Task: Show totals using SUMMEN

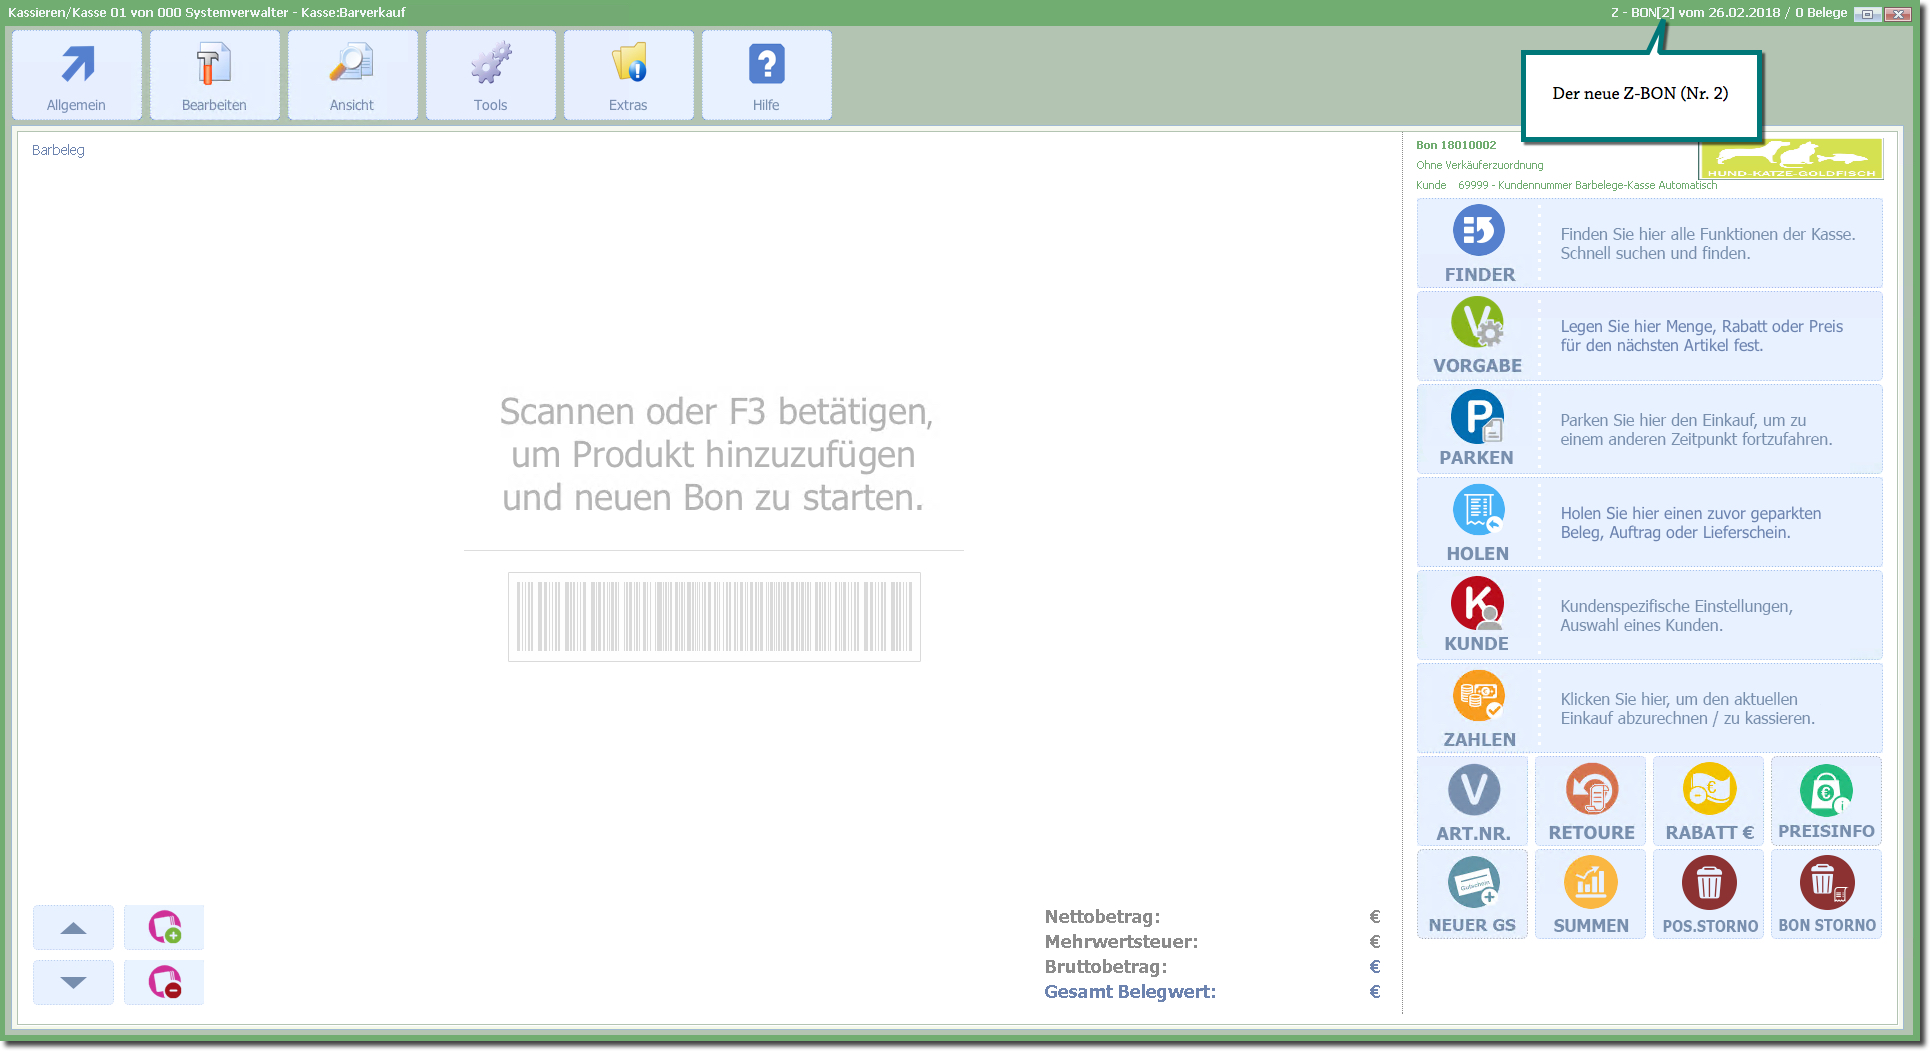Action: [1591, 895]
